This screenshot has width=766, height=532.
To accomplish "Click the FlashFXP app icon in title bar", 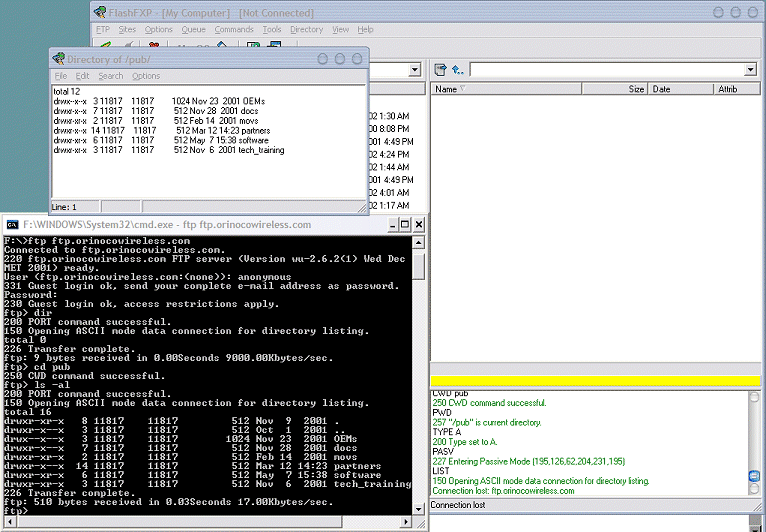I will [99, 11].
